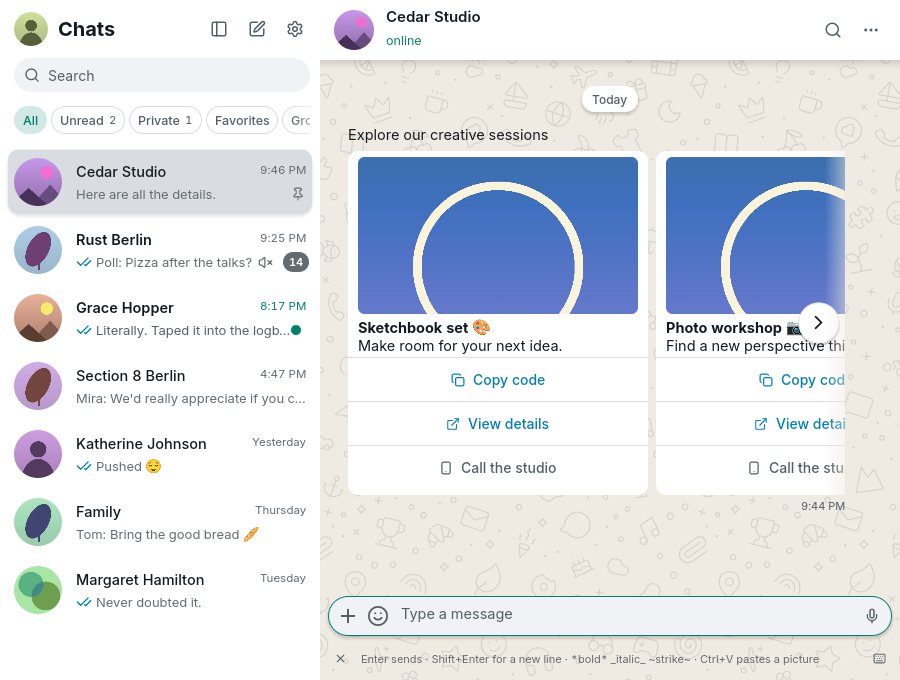Open the Sketchbook set card image
The width and height of the screenshot is (900, 680).
(498, 235)
